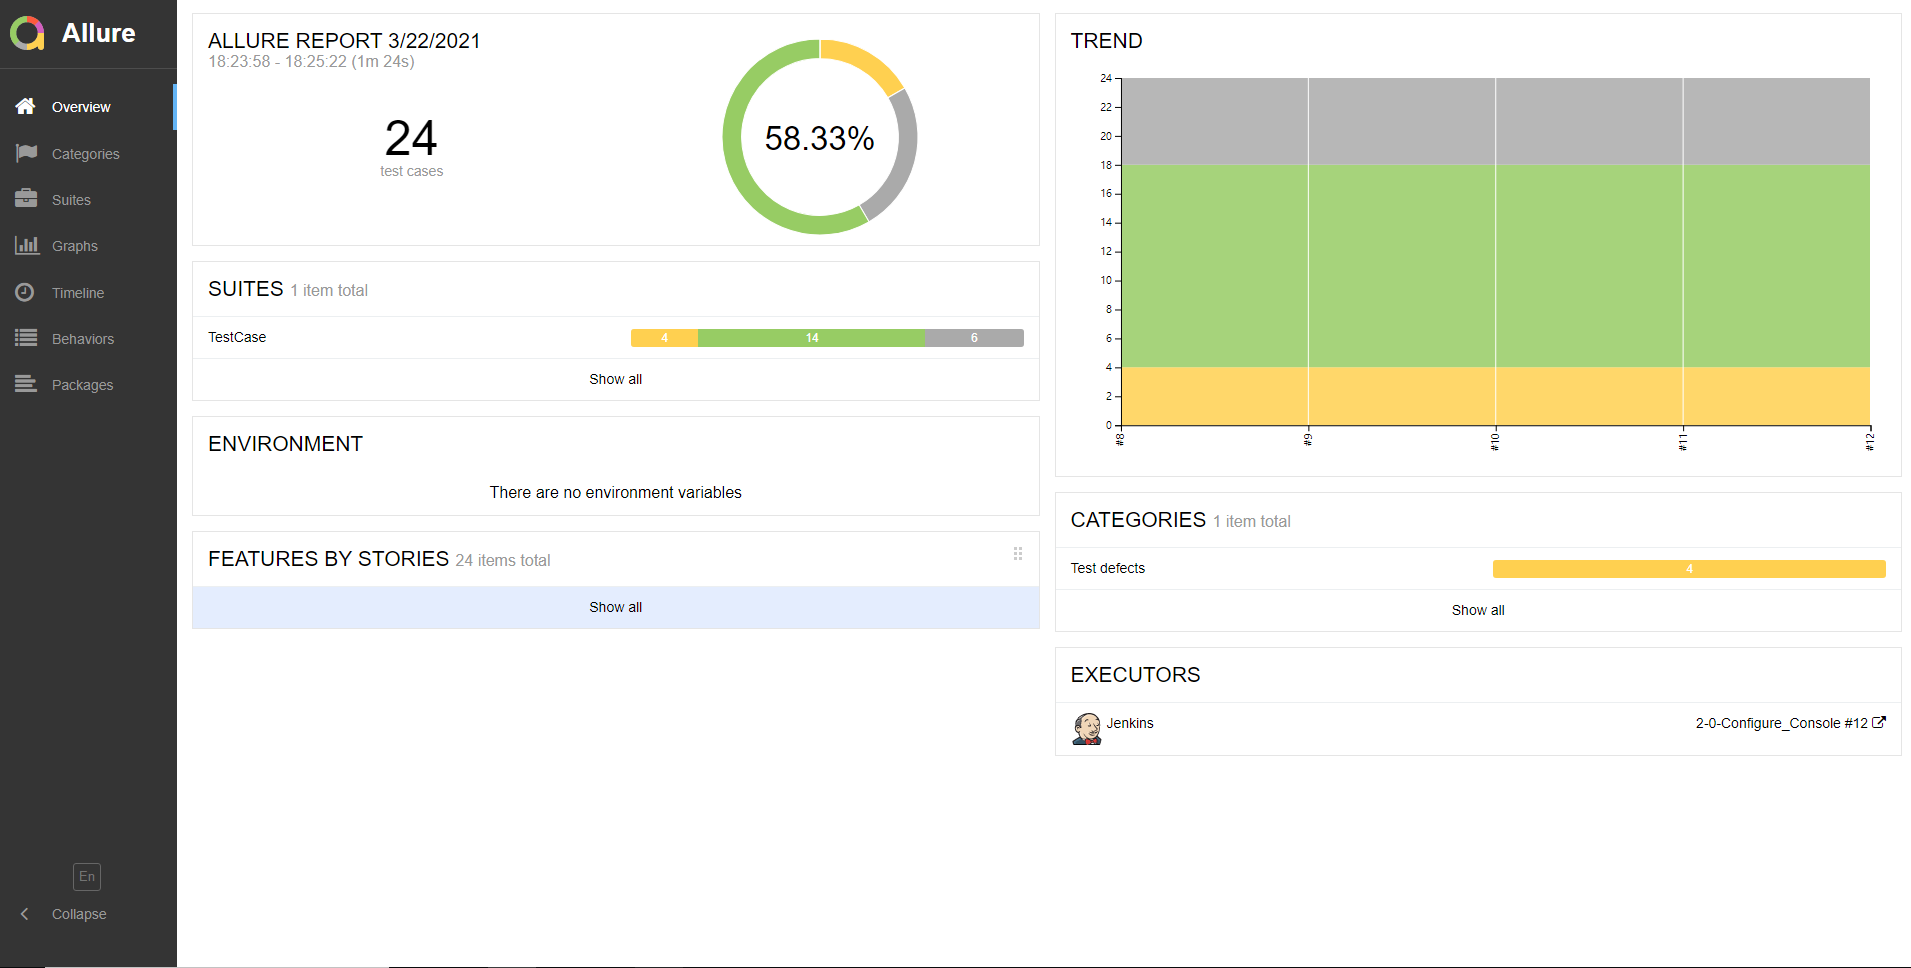Show all suites

click(615, 379)
